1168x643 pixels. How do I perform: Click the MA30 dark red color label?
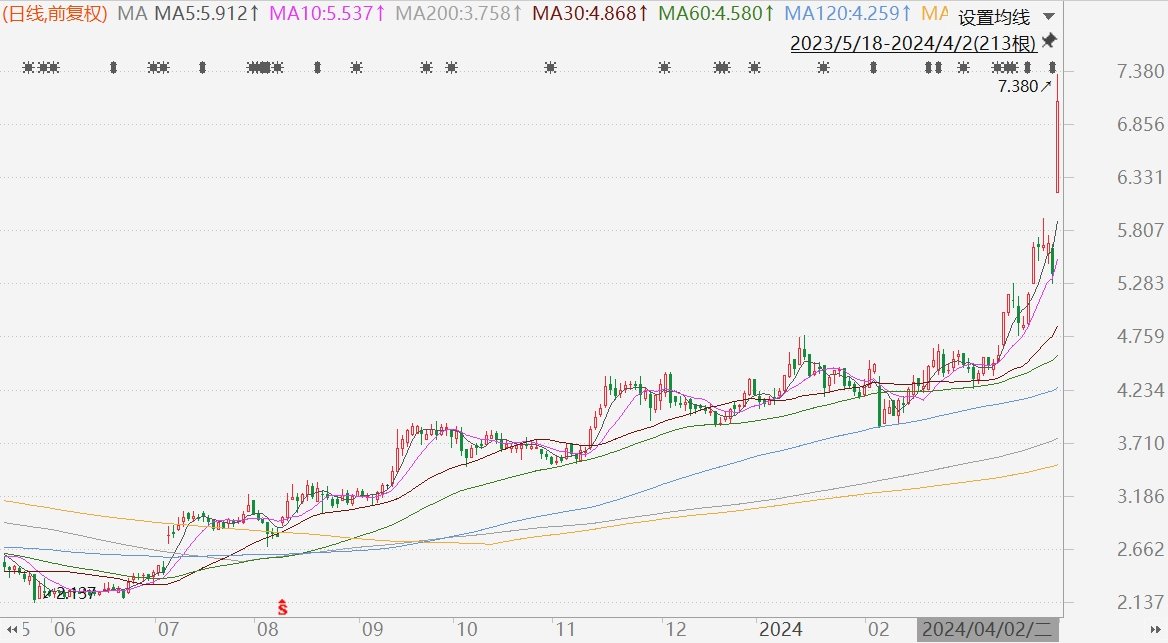click(590, 14)
